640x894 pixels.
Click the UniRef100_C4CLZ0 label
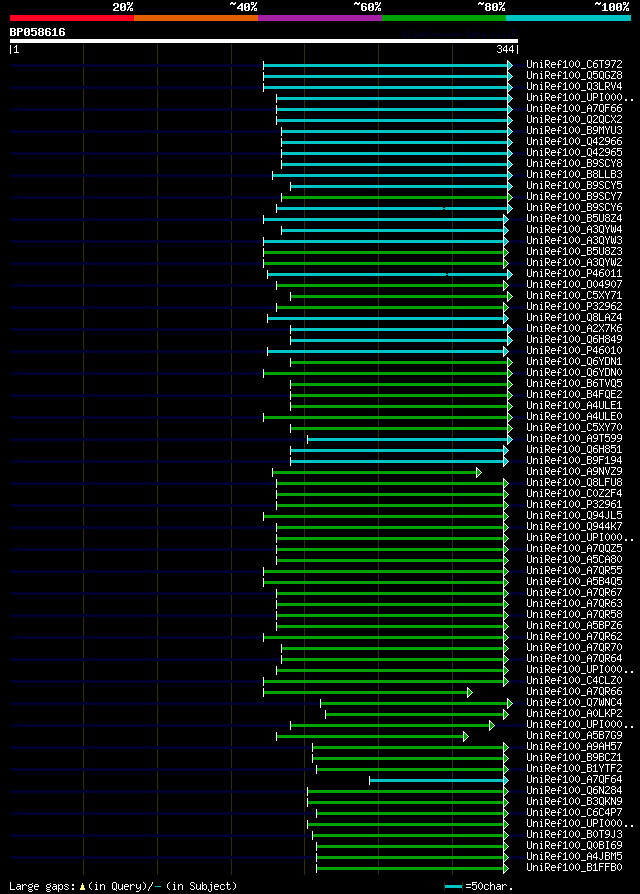pos(574,680)
